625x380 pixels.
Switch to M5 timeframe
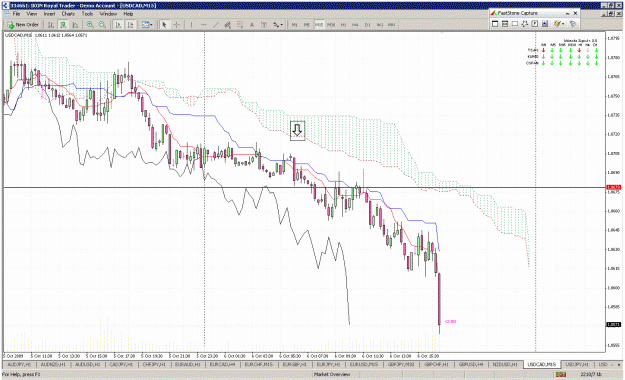tap(307, 25)
